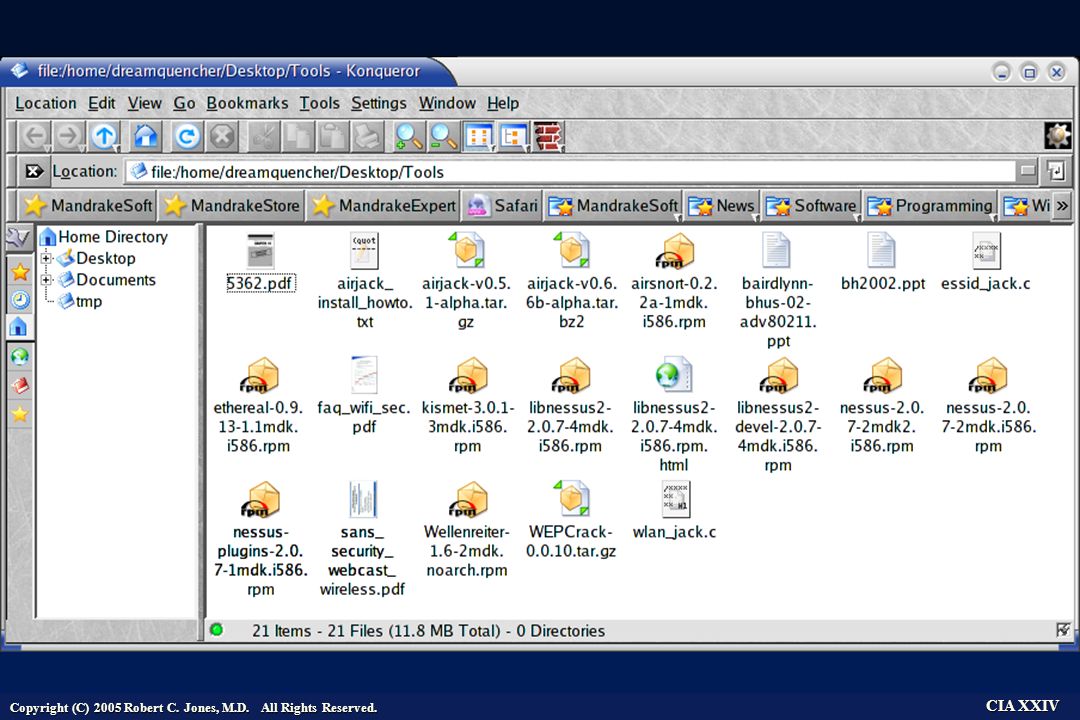Image resolution: width=1080 pixels, height=720 pixels.
Task: Click the sidebar configure button at top
Action: 18,238
